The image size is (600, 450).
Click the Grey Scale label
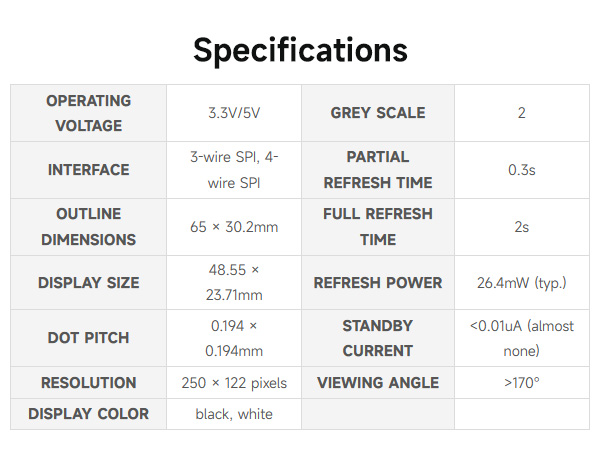(378, 113)
